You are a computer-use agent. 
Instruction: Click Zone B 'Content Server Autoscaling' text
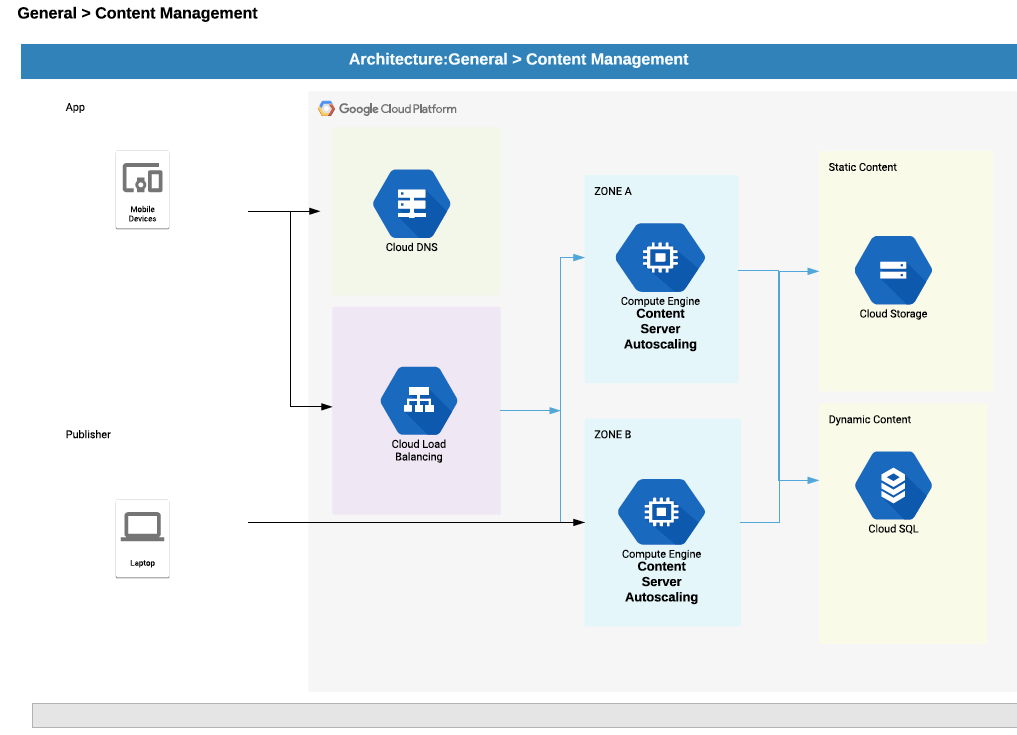pyautogui.click(x=662, y=582)
